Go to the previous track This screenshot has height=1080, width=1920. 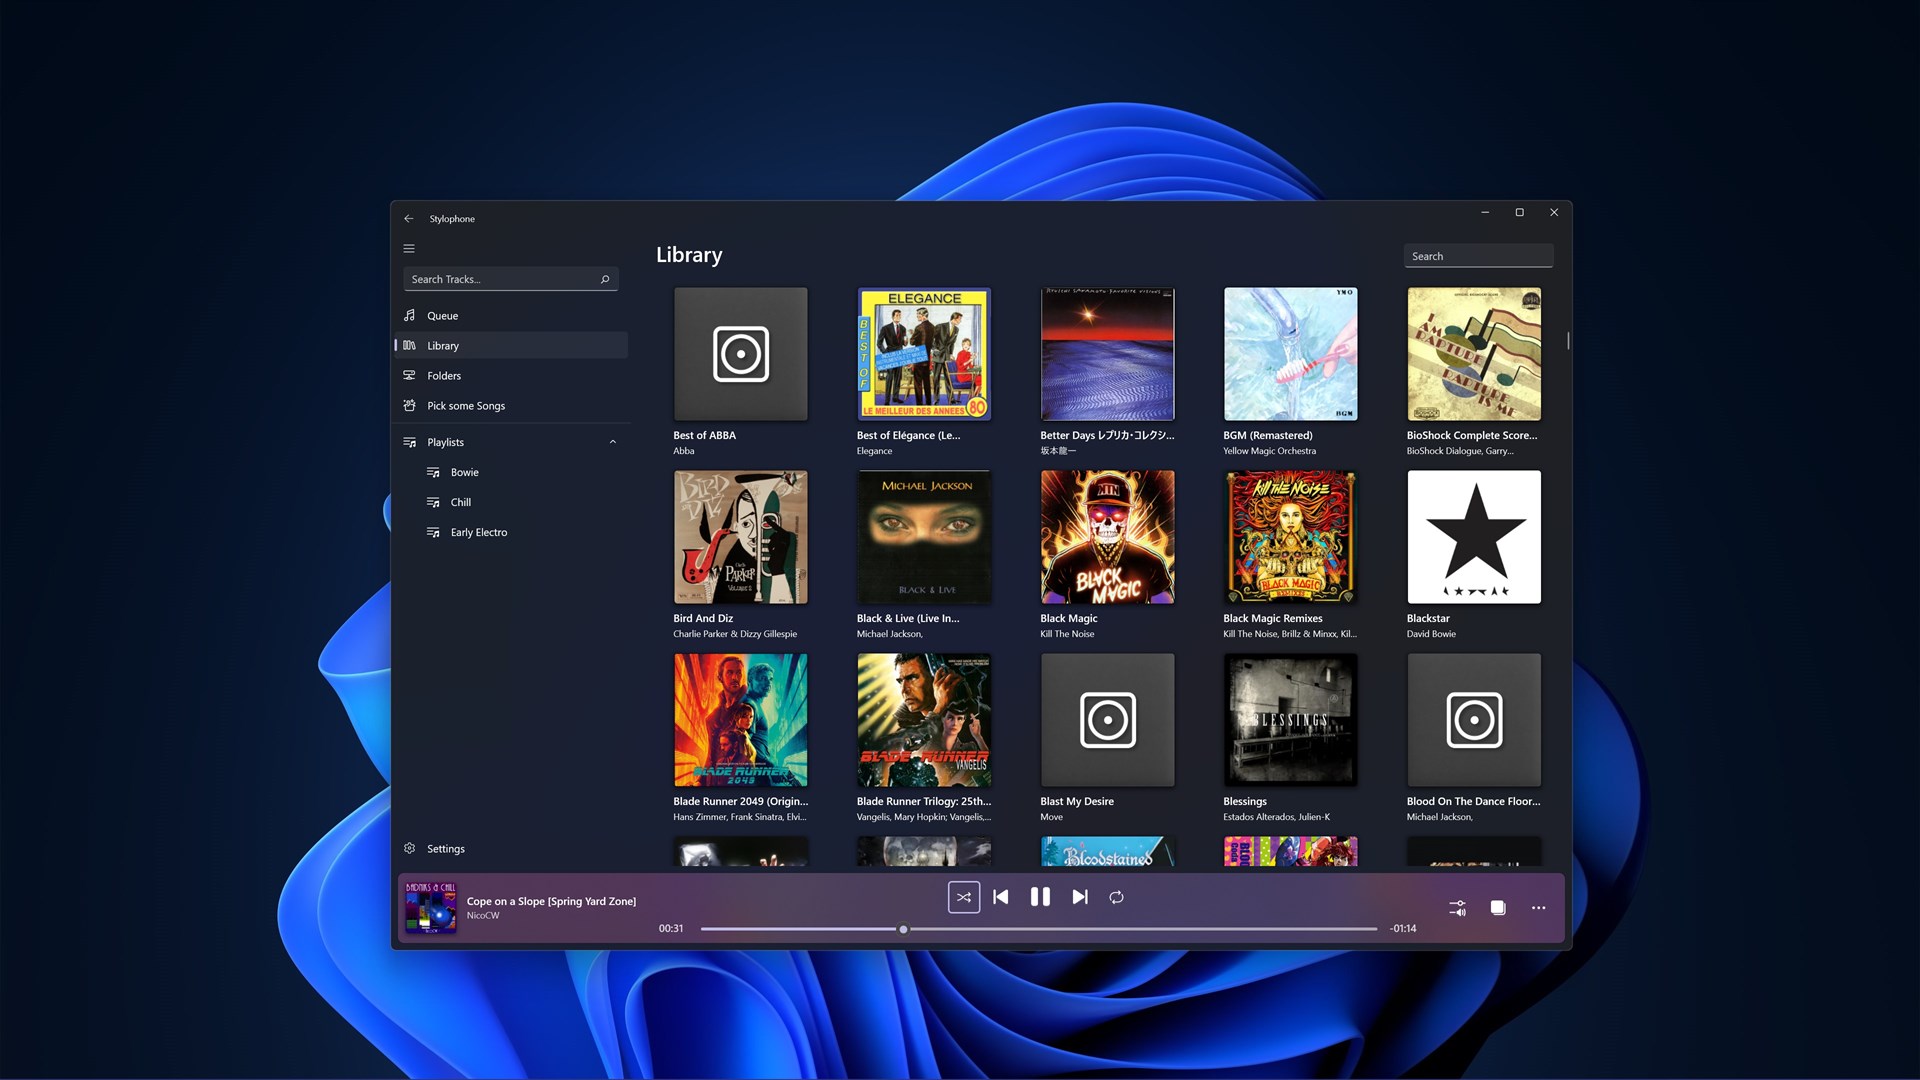pos(1001,897)
